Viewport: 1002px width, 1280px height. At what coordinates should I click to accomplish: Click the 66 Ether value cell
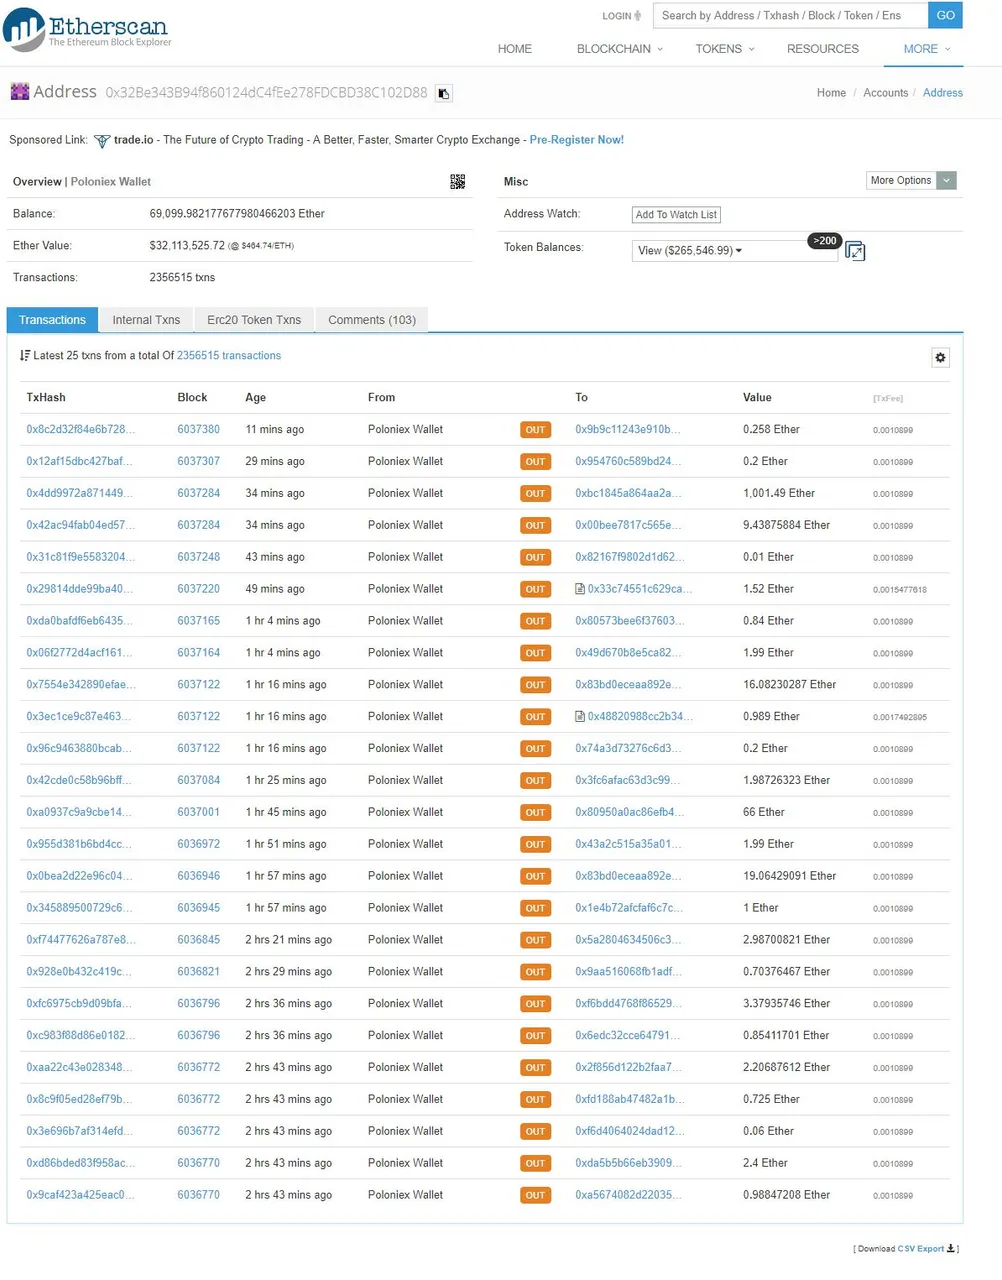[764, 813]
